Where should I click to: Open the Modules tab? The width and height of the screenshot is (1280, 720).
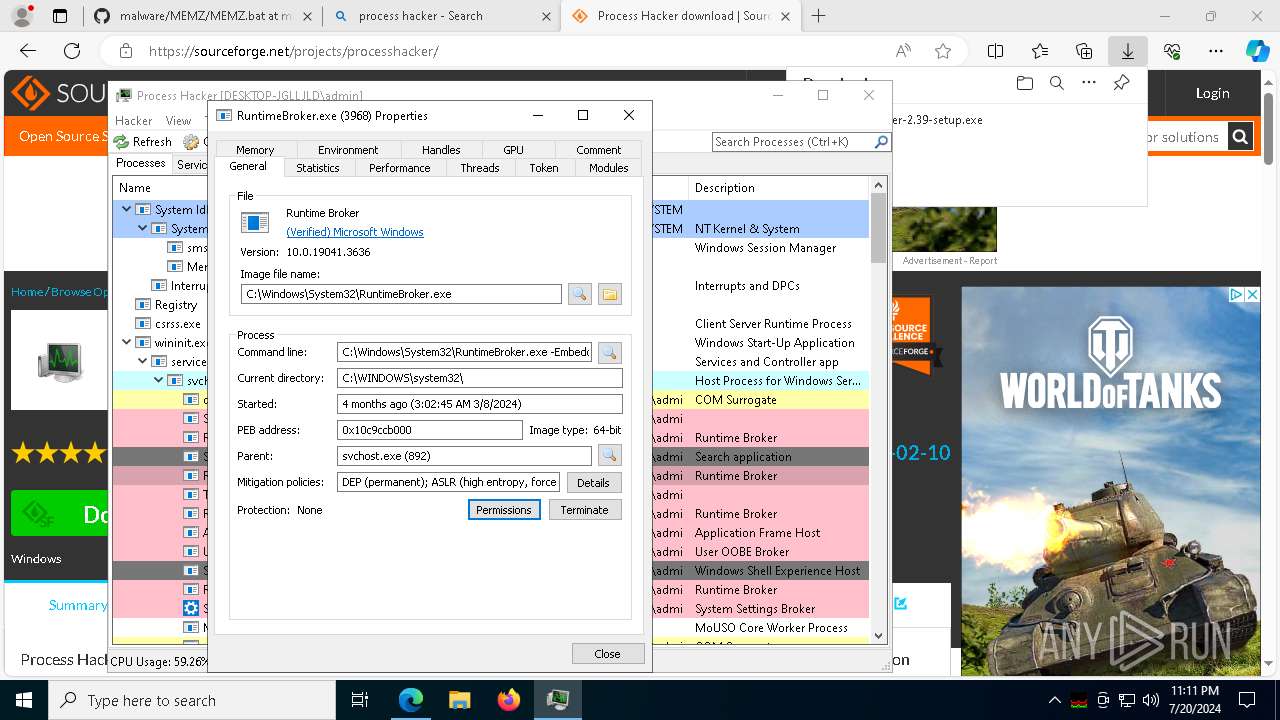(x=608, y=168)
